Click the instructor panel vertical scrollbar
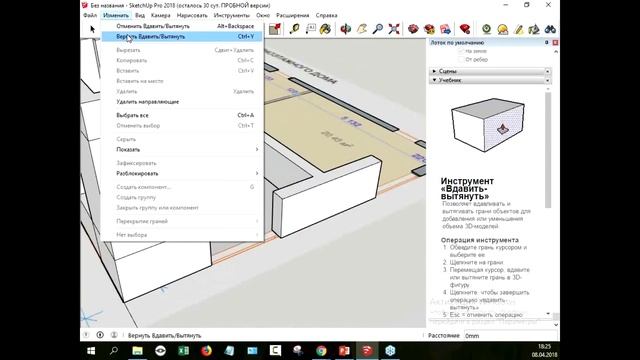Image resolution: width=640 pixels, height=360 pixels. pyautogui.click(x=548, y=150)
